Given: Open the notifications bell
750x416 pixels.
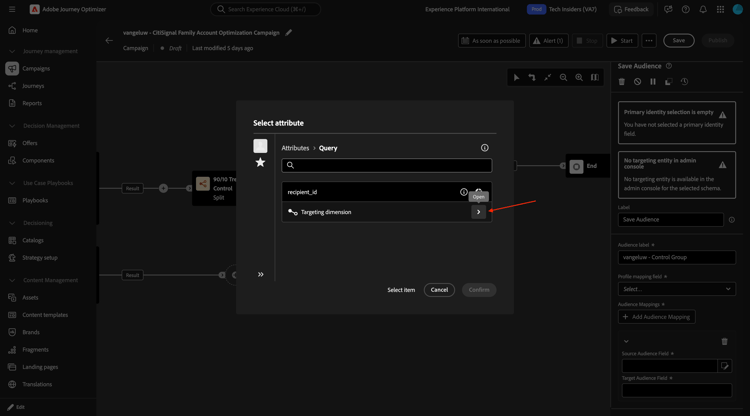Looking at the screenshot, I should [x=703, y=9].
